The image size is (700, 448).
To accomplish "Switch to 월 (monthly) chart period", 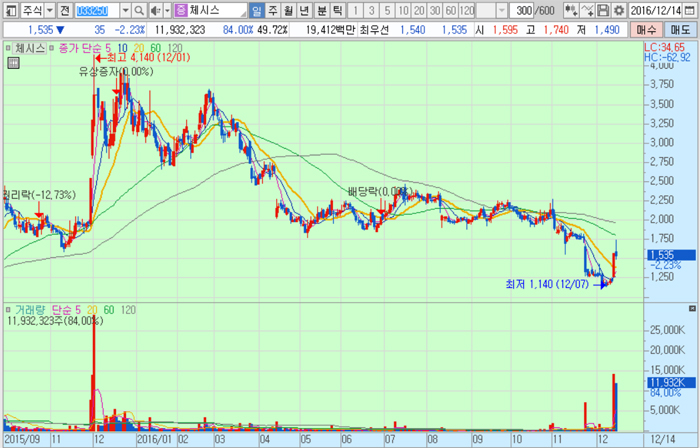I will (x=289, y=10).
